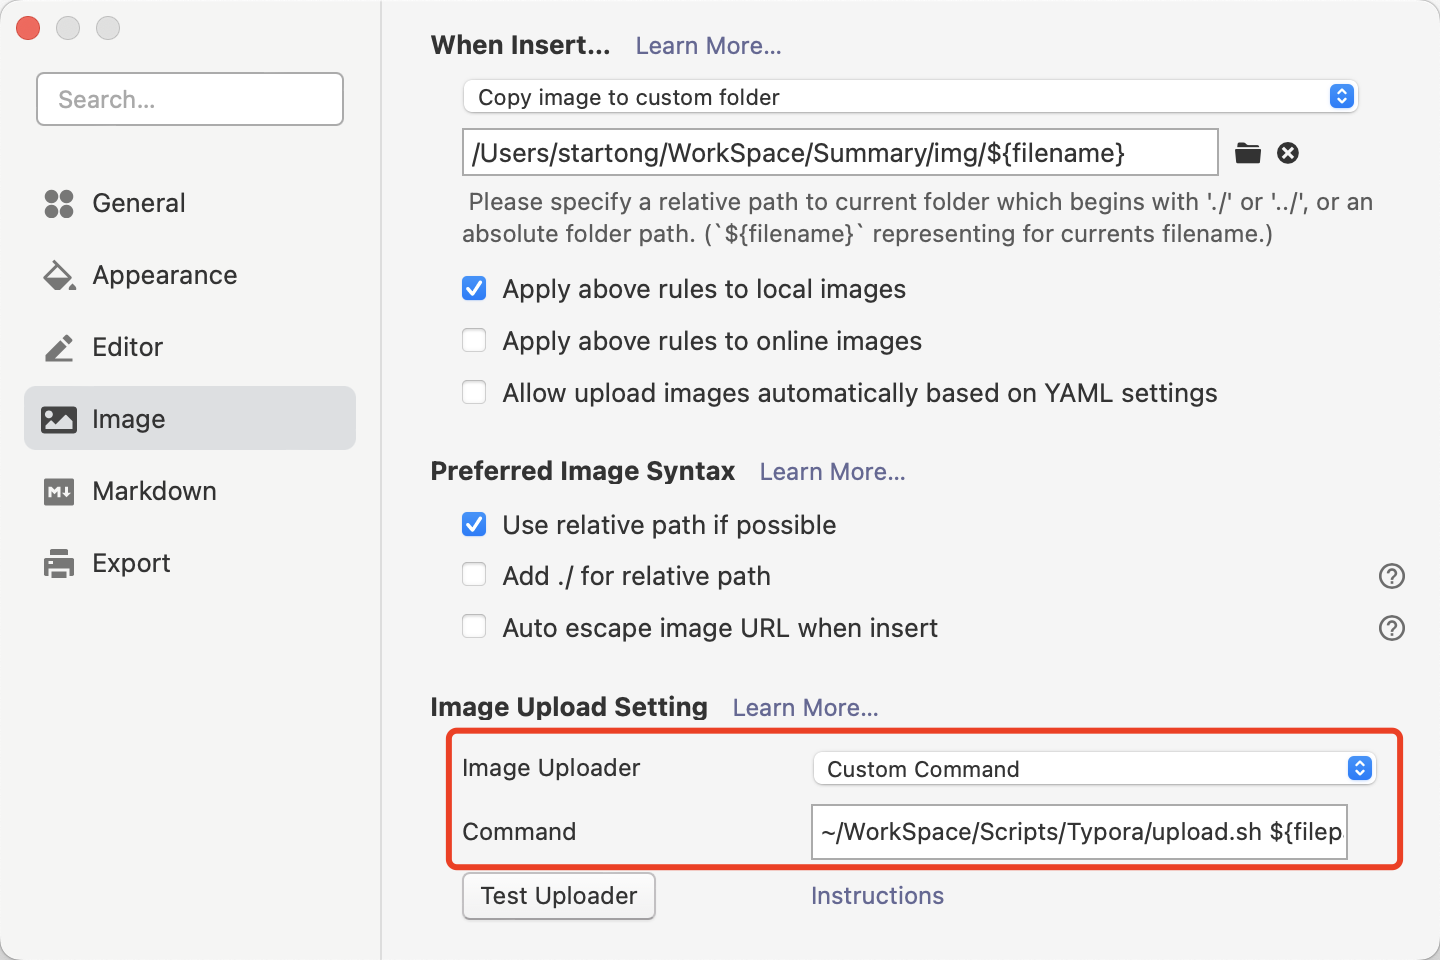Click the red close window button

pos(28,28)
